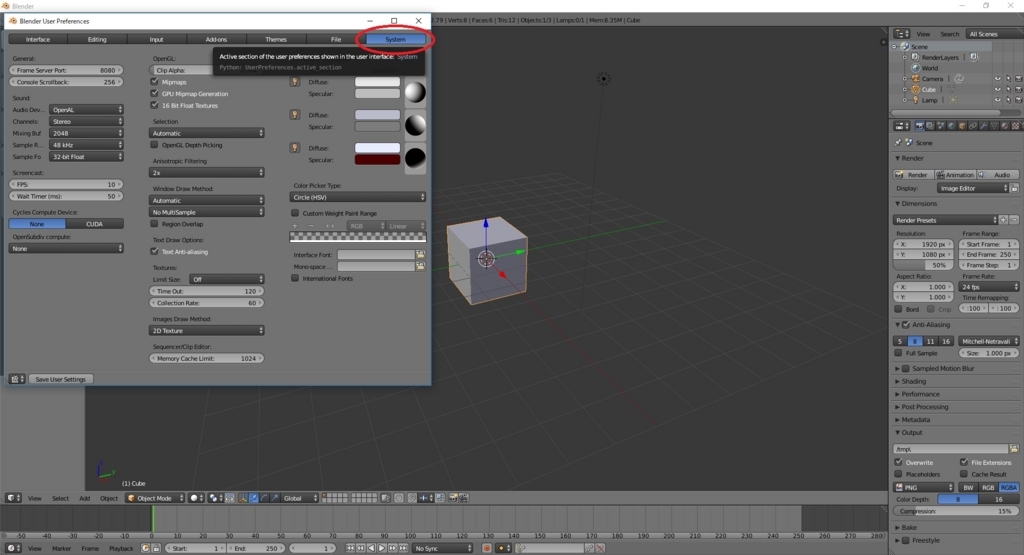
Task: Open the Channels Stereo dropdown
Action: click(86, 121)
